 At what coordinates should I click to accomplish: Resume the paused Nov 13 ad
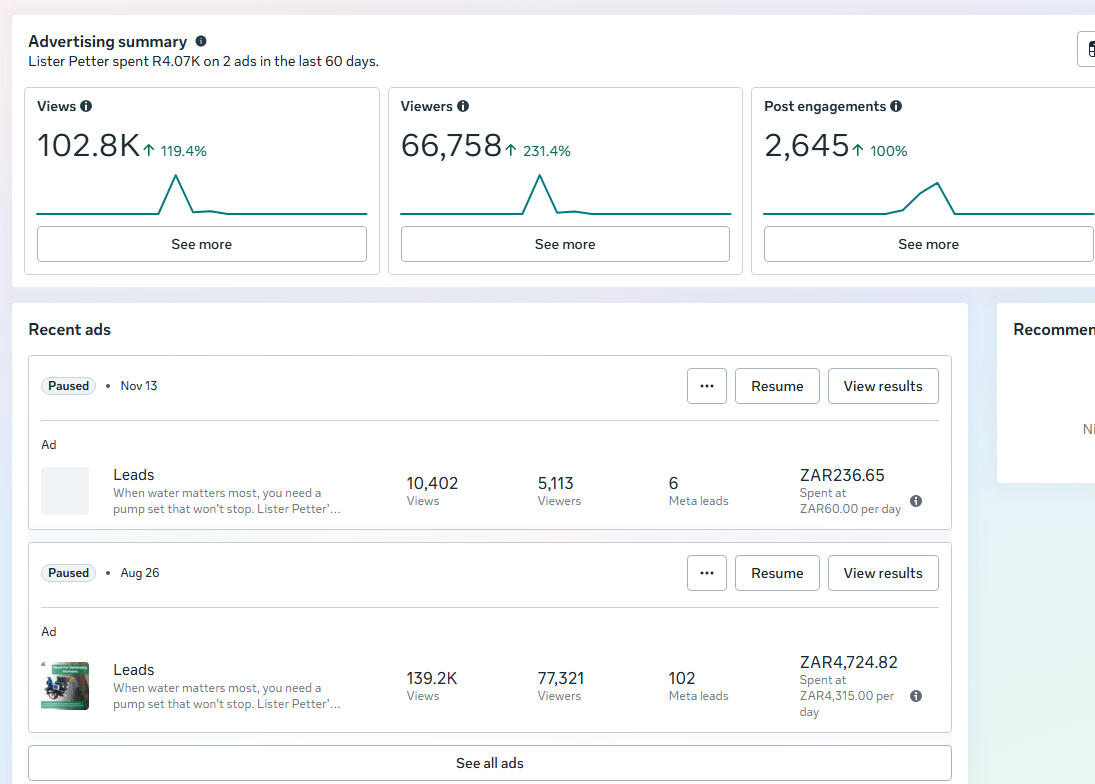[x=777, y=386]
